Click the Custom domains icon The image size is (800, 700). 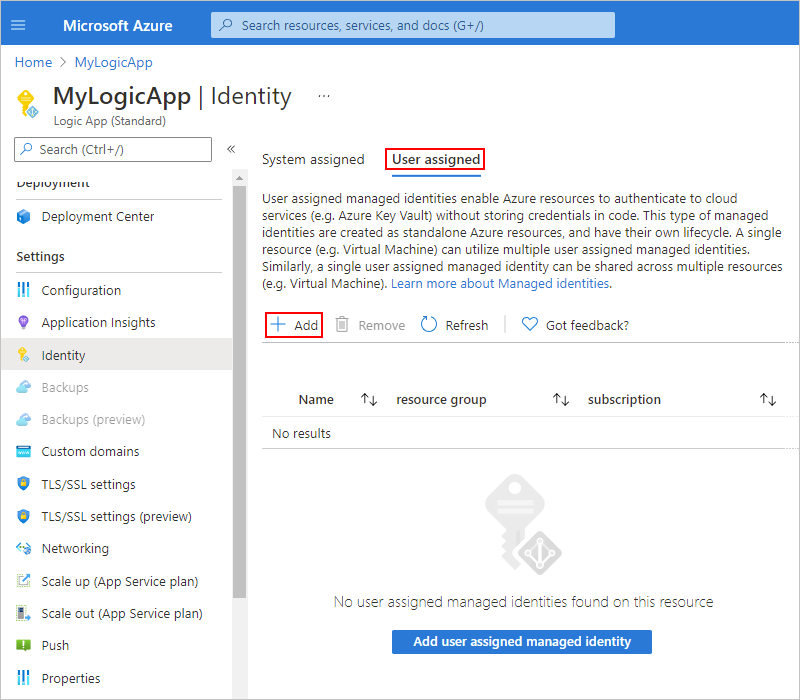(23, 452)
